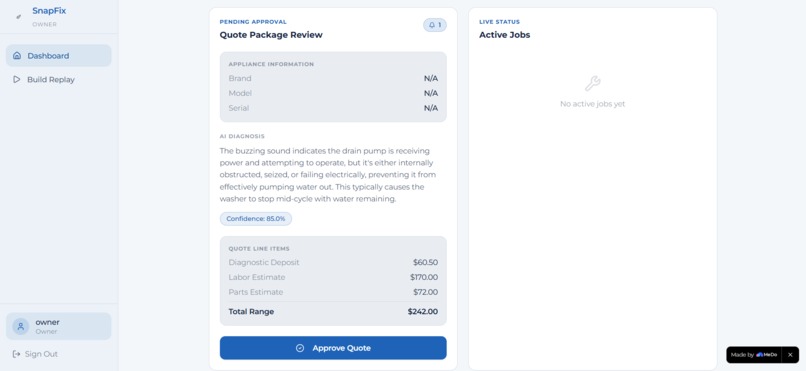Click the $170.00 labor amount

[x=424, y=277]
